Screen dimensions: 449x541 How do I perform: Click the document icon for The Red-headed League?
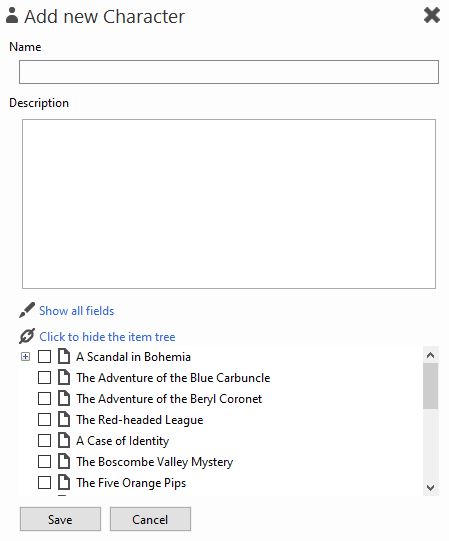tap(64, 419)
